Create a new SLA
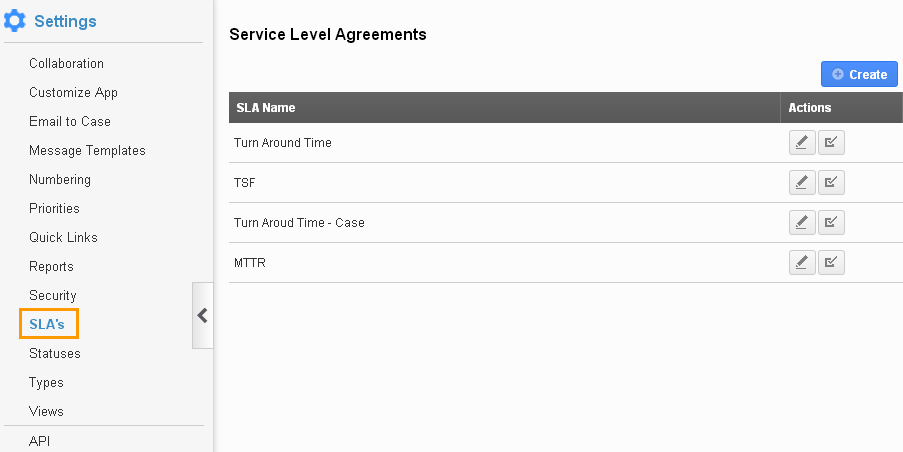This screenshot has width=903, height=452. pyautogui.click(x=859, y=74)
